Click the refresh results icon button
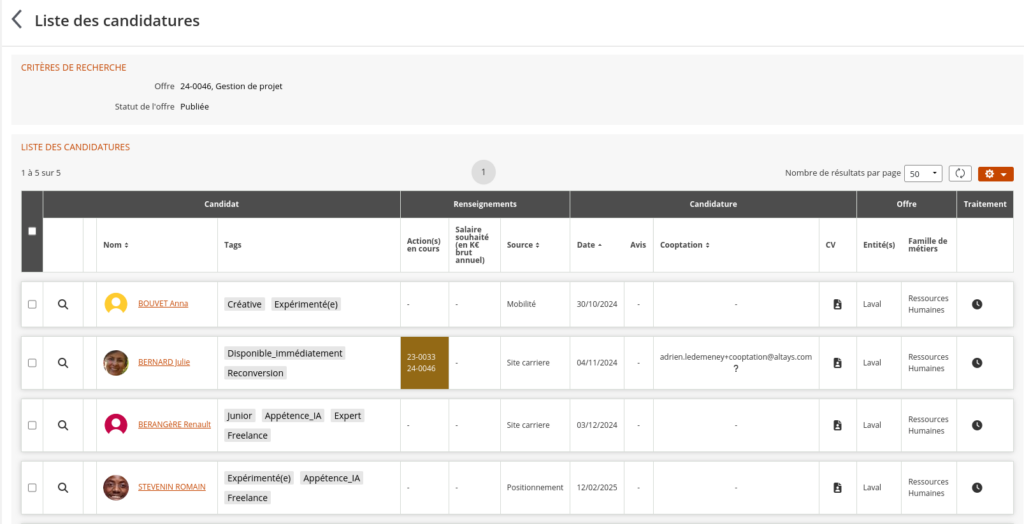 tap(960, 173)
